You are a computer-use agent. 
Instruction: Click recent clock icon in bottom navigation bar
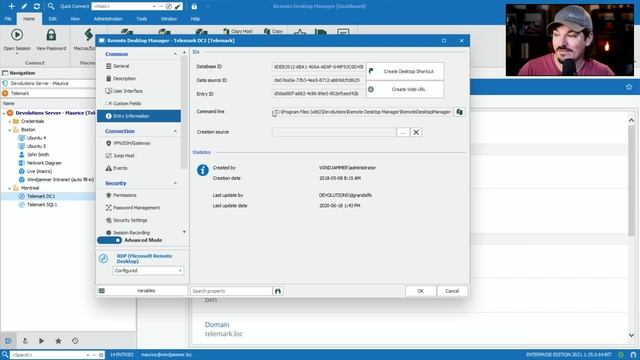75,341
